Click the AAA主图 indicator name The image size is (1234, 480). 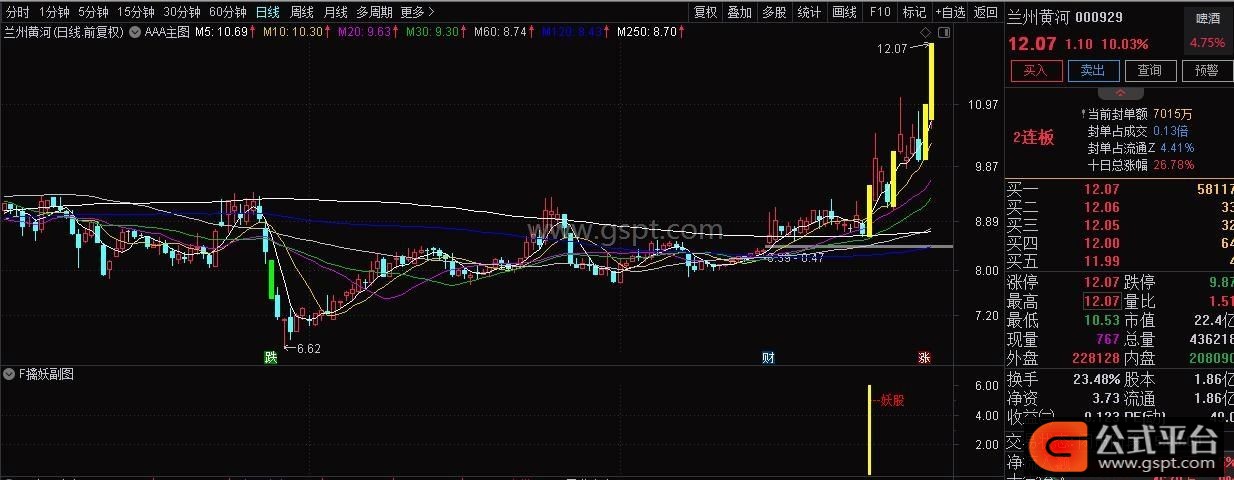pos(166,32)
